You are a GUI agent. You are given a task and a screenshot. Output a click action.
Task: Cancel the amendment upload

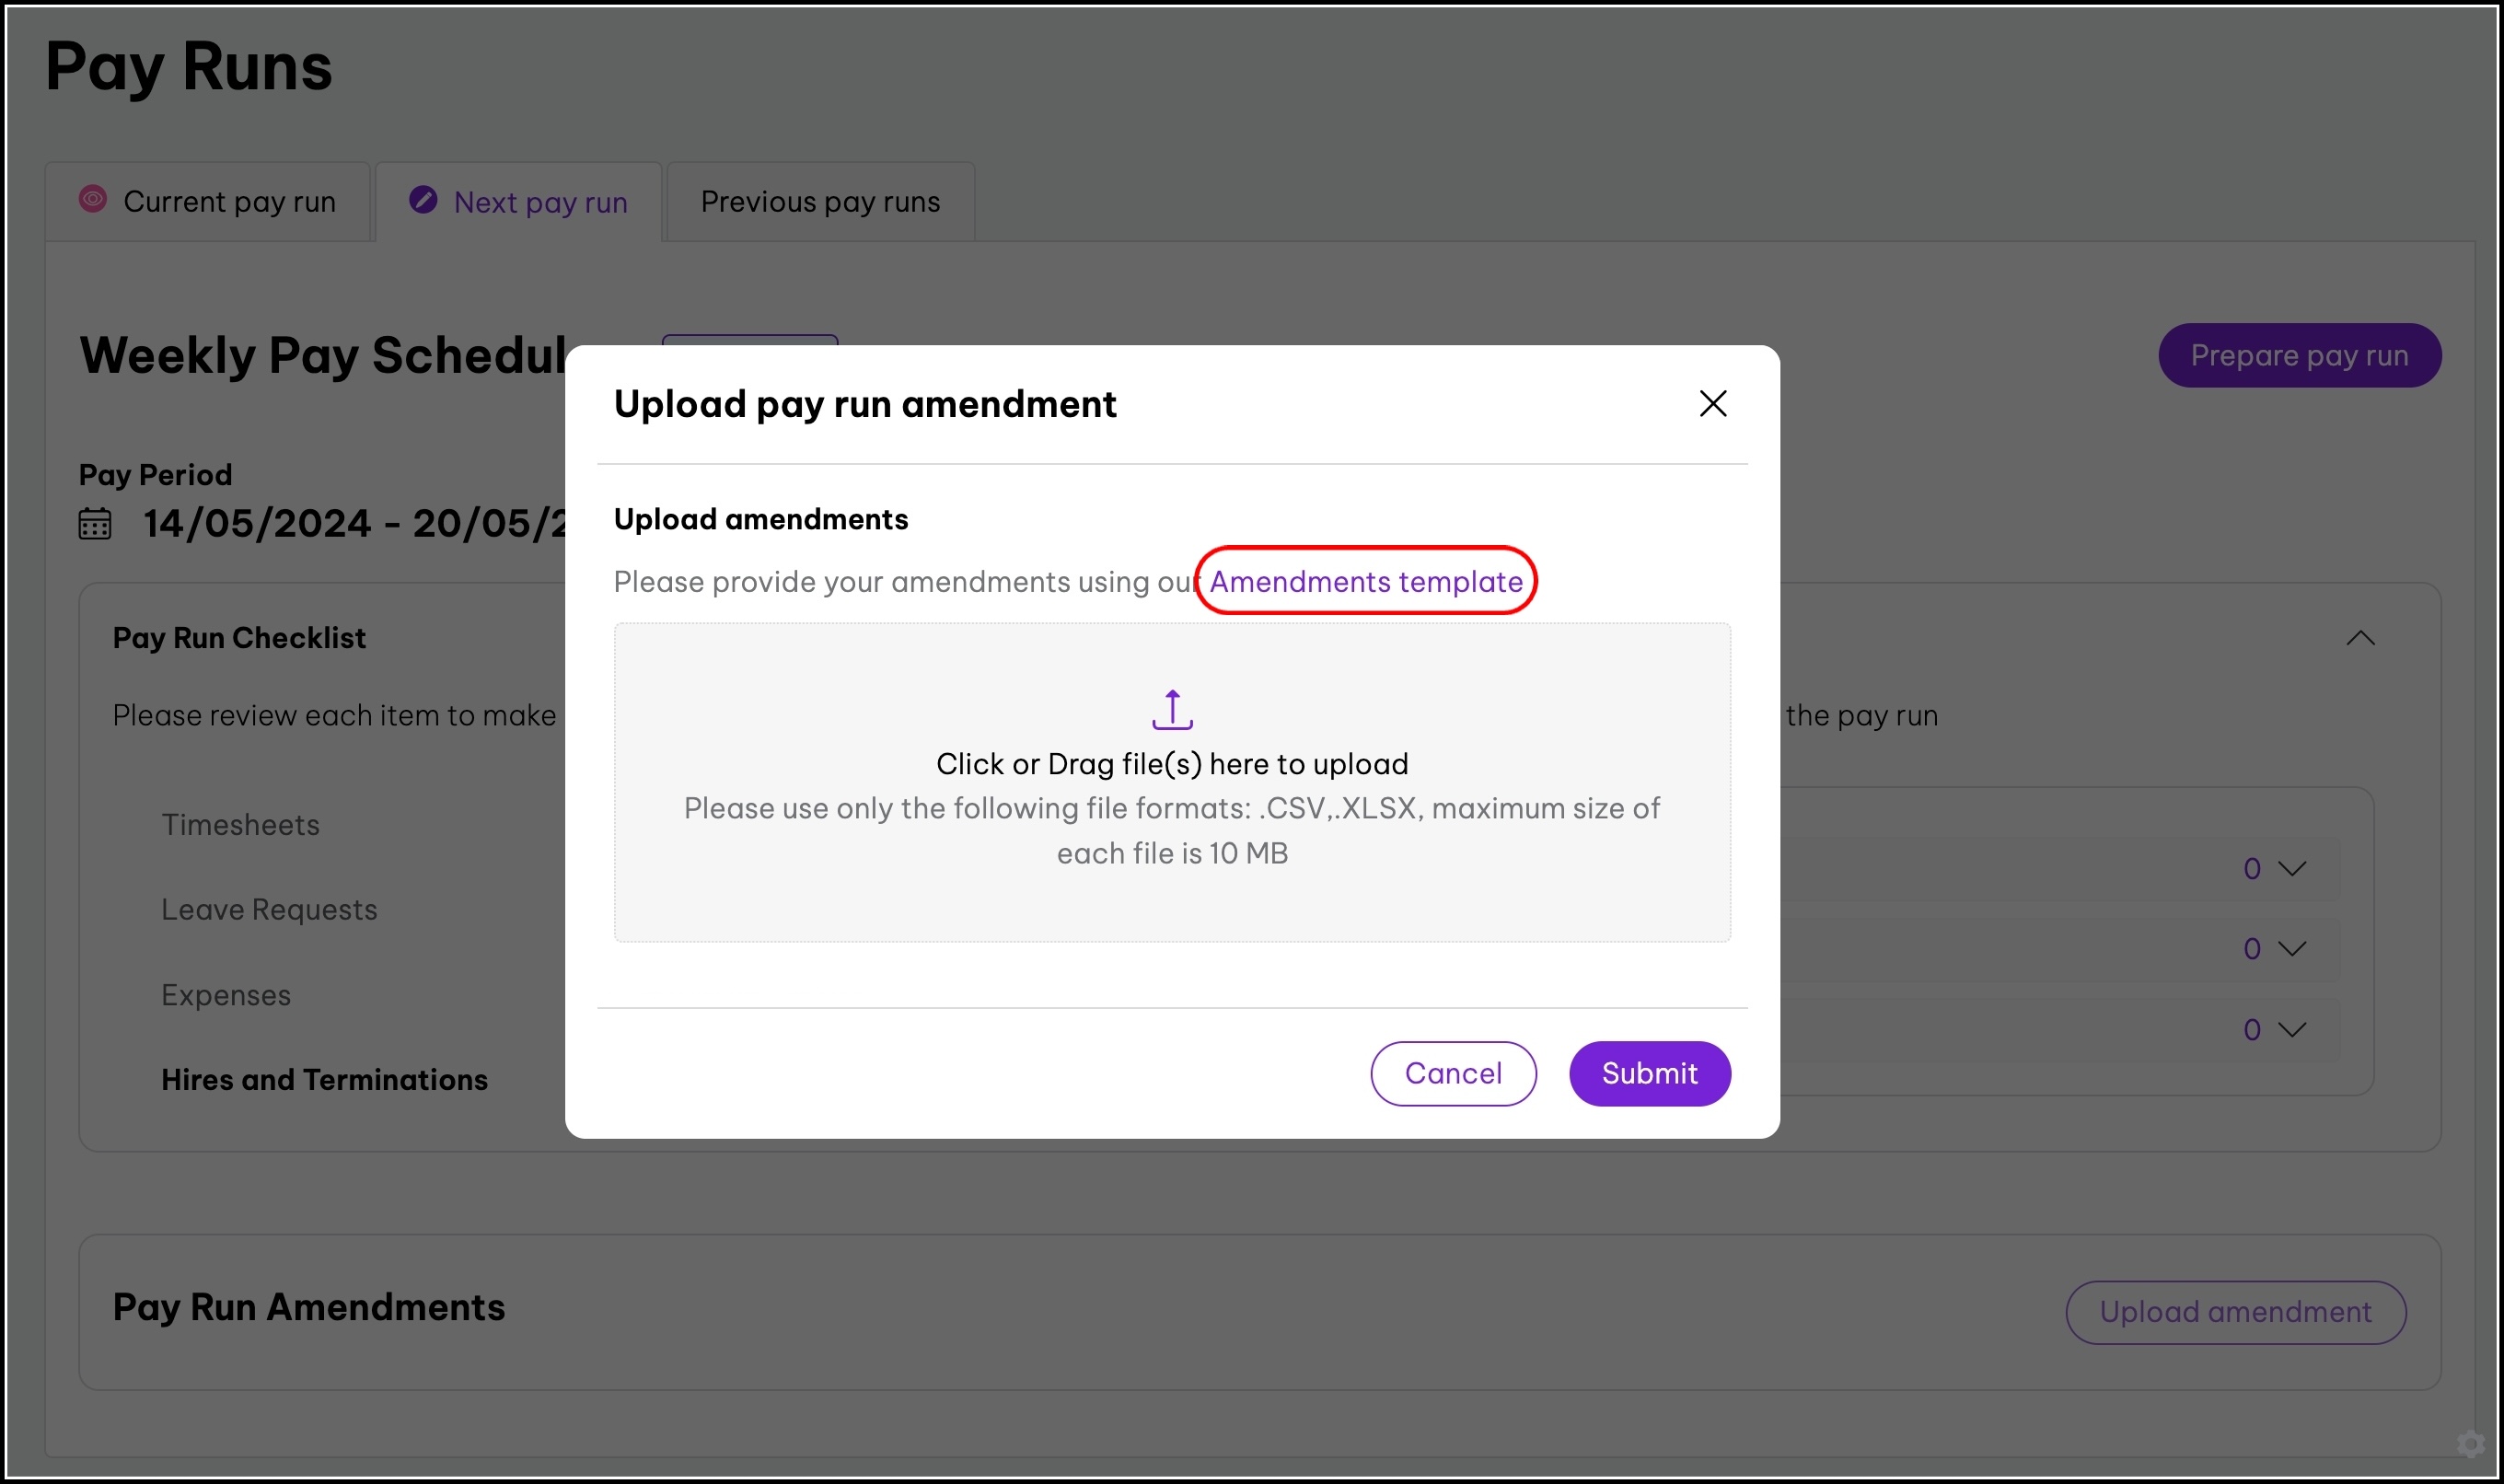pos(1452,1073)
